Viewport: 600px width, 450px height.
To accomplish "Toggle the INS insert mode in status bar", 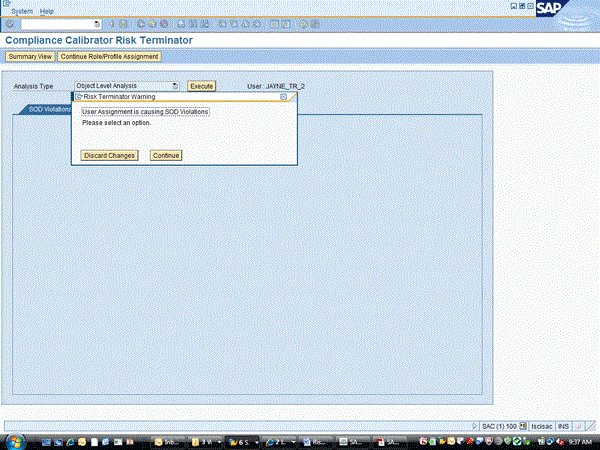I will [x=564, y=425].
